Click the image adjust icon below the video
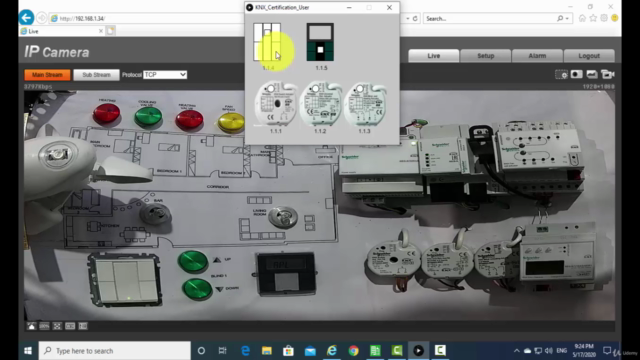Viewport: 640px width, 360px height. [x=31, y=326]
